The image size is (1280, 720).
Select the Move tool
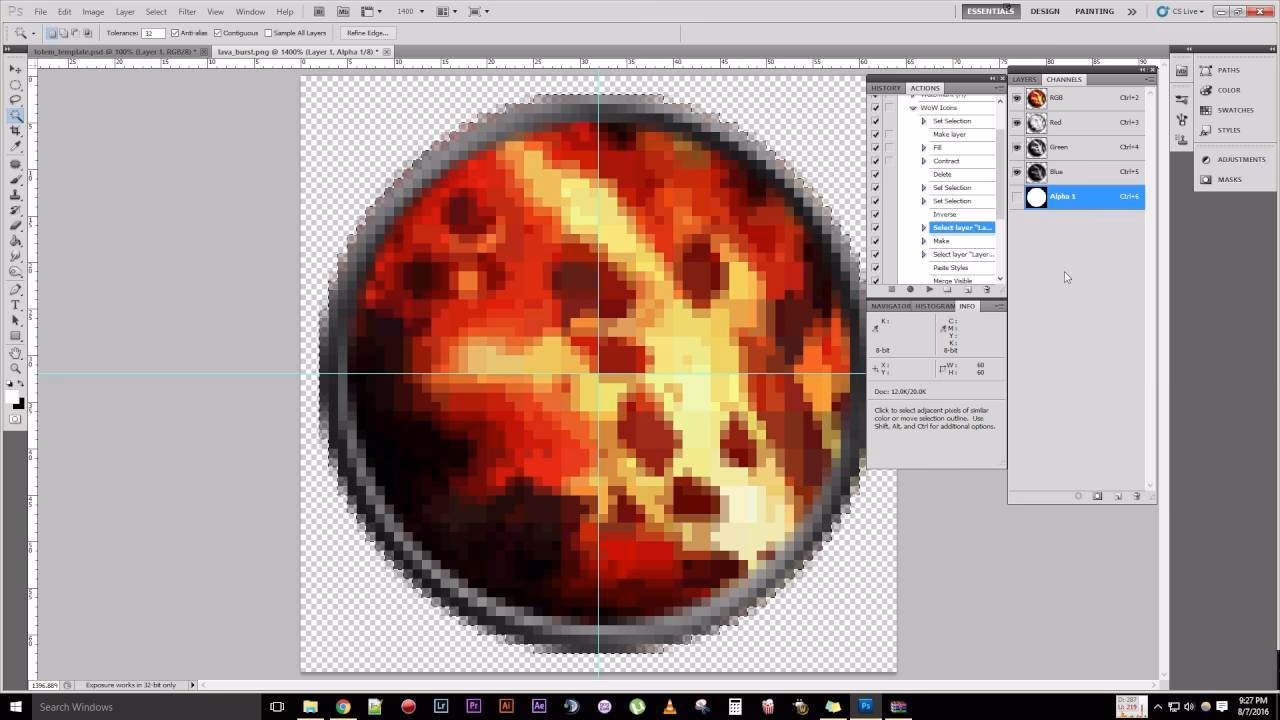click(14, 68)
